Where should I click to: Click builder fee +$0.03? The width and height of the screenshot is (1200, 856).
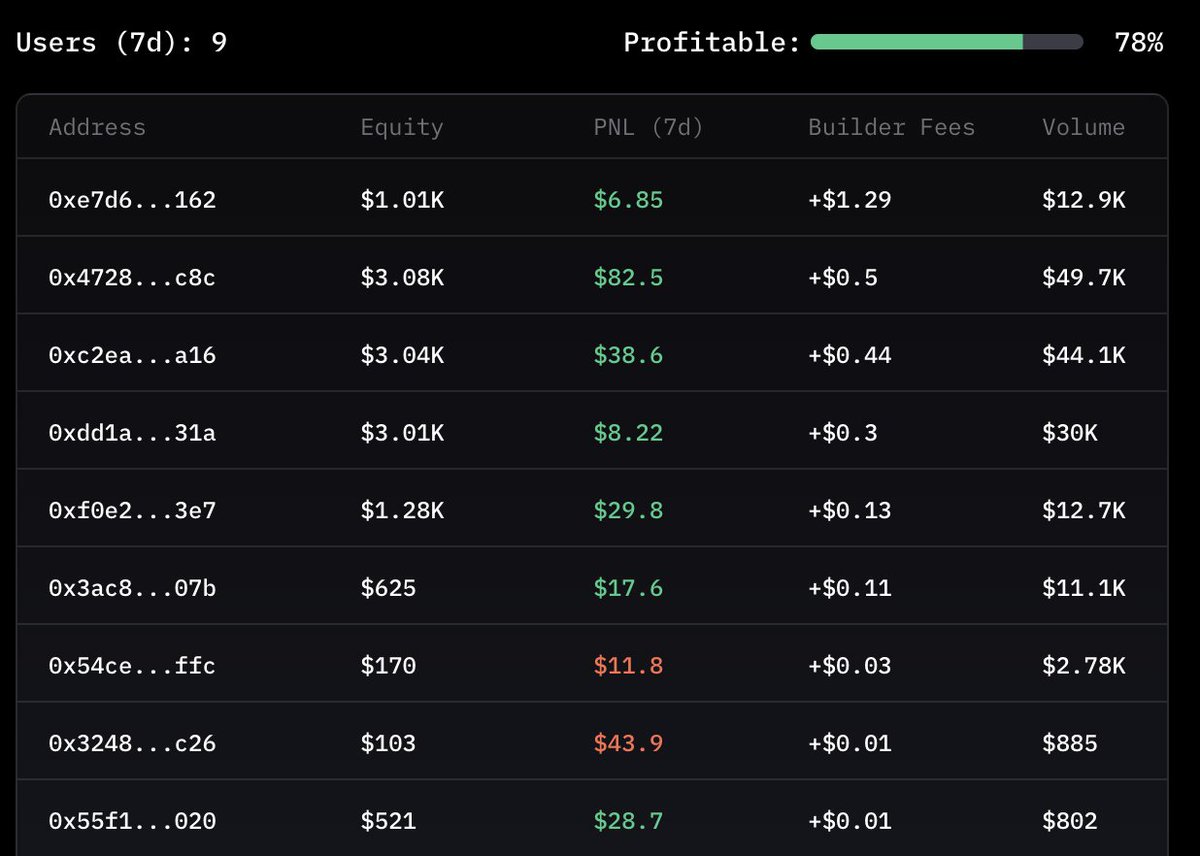tap(850, 666)
